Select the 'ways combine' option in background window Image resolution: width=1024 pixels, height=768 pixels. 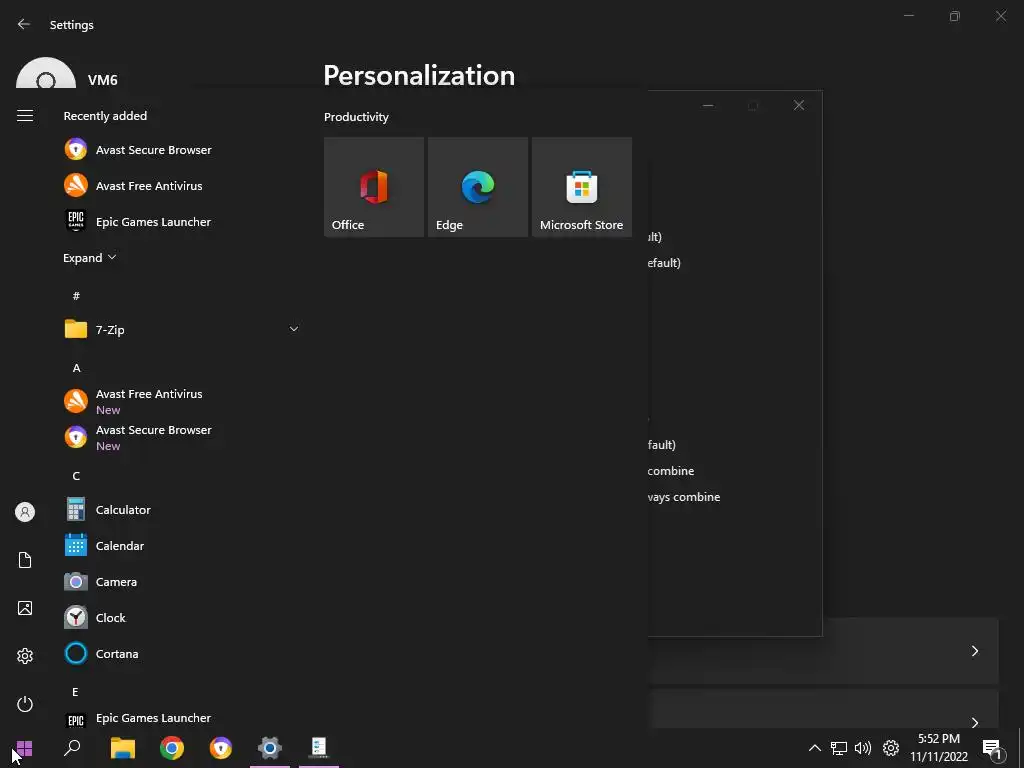point(684,497)
